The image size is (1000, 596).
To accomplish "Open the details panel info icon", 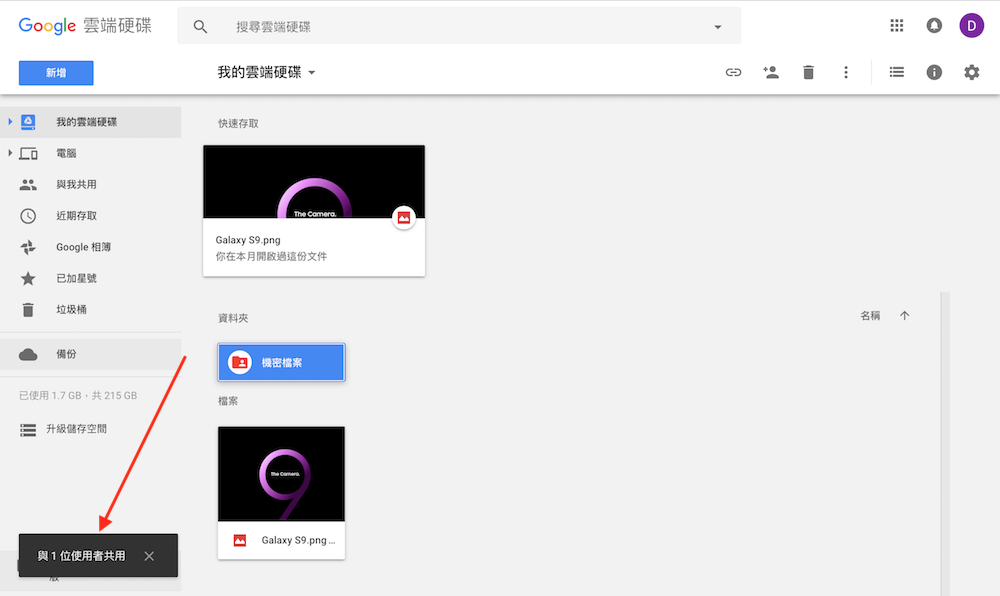I will pyautogui.click(x=934, y=72).
